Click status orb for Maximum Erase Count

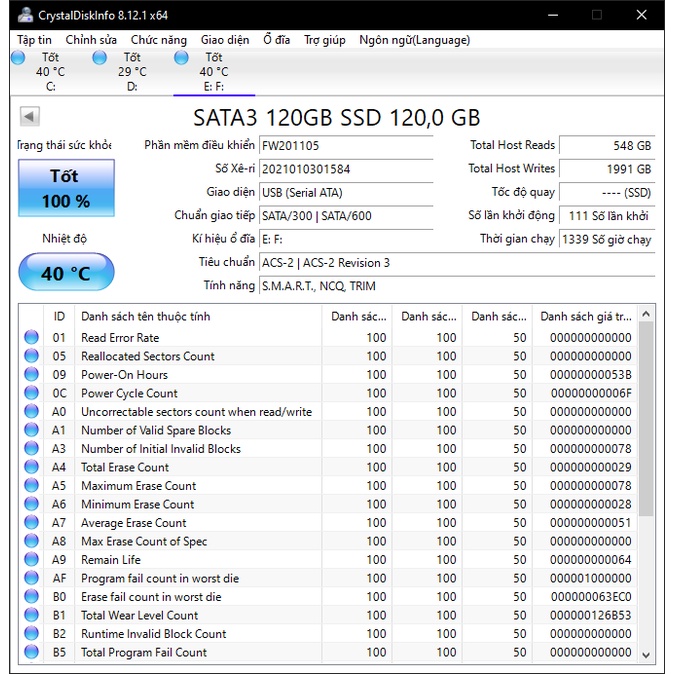[31, 485]
